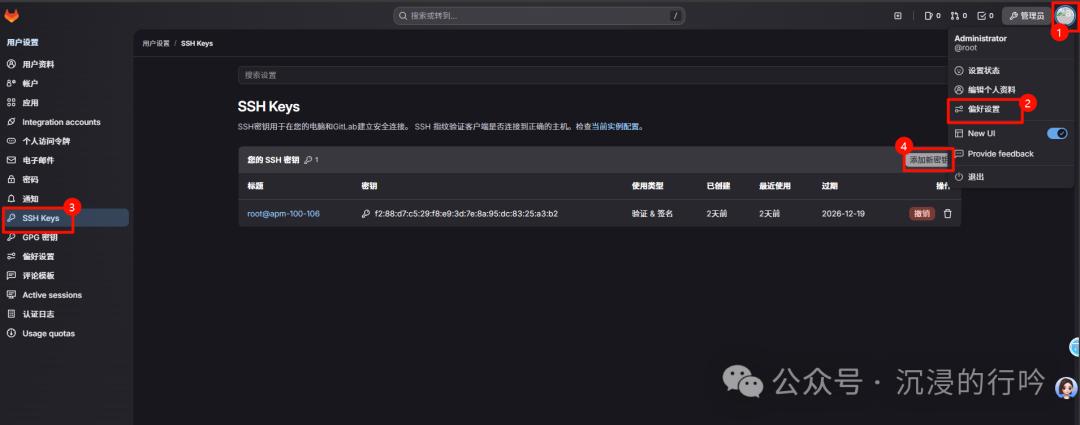The width and height of the screenshot is (1080, 425).
Task: Click 用户设置 in the breadcrumb
Action: click(x=156, y=43)
